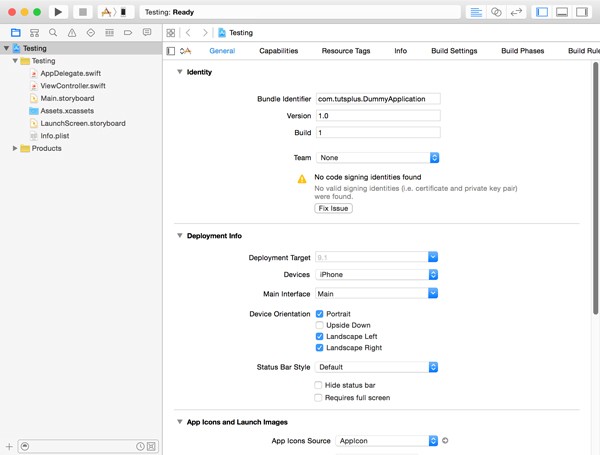Open the Devices dropdown
The image size is (600, 455).
point(377,274)
